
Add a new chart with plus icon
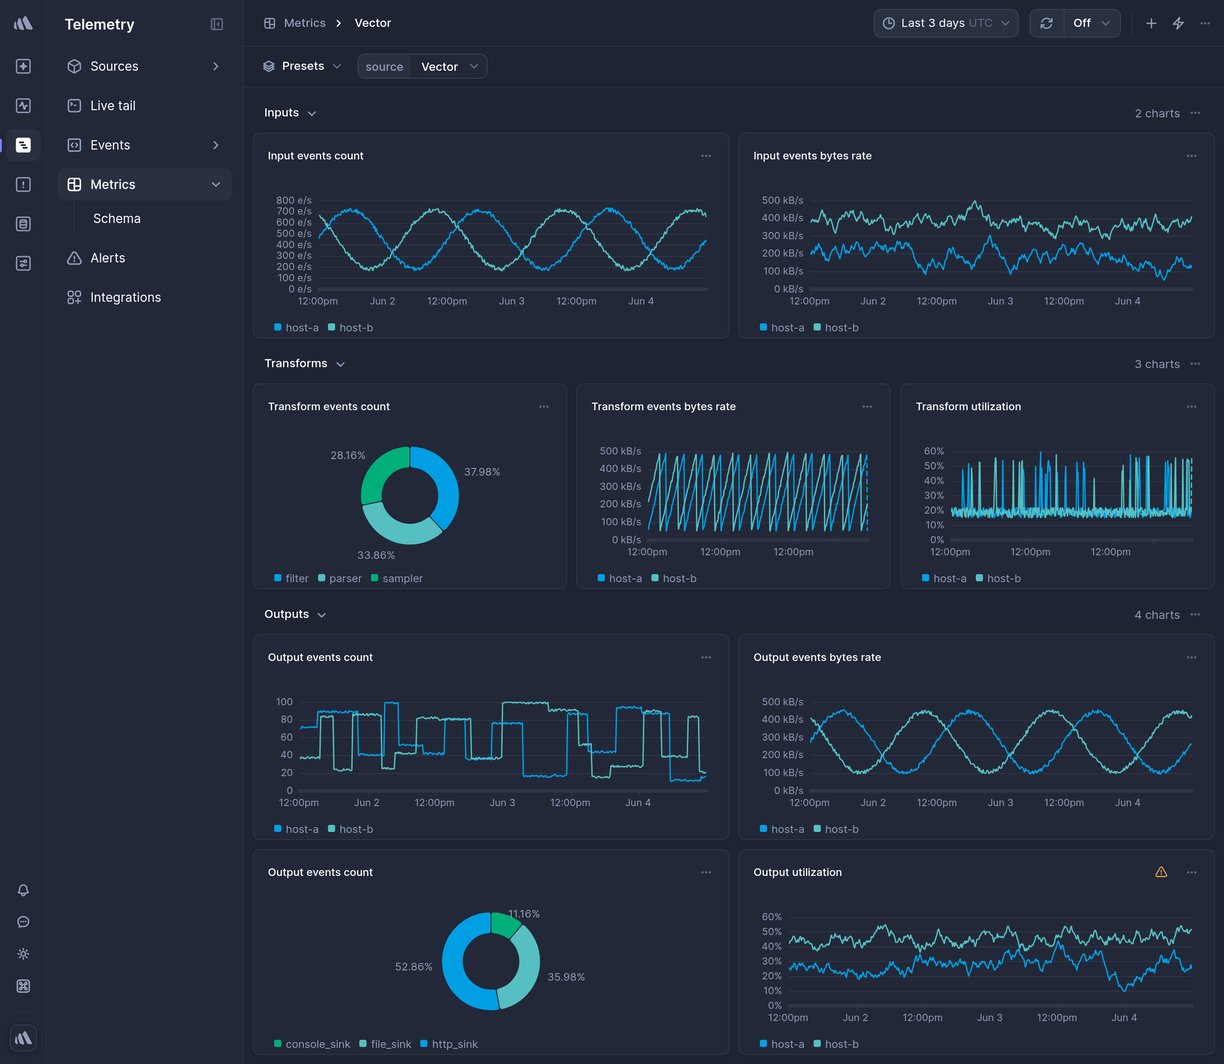[x=1151, y=23]
